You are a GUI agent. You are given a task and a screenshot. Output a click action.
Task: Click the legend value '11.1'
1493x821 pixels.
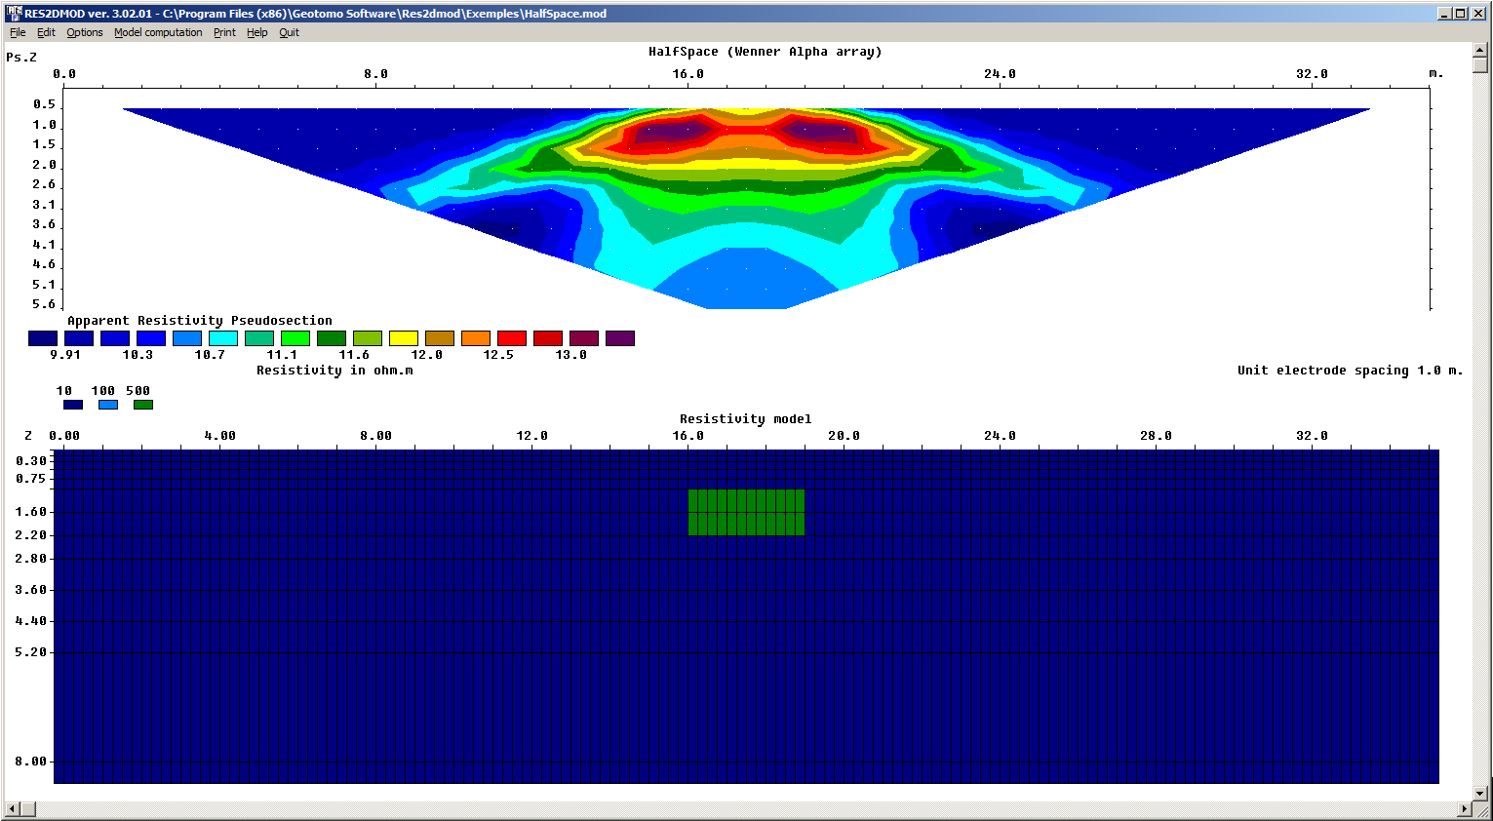pos(282,355)
